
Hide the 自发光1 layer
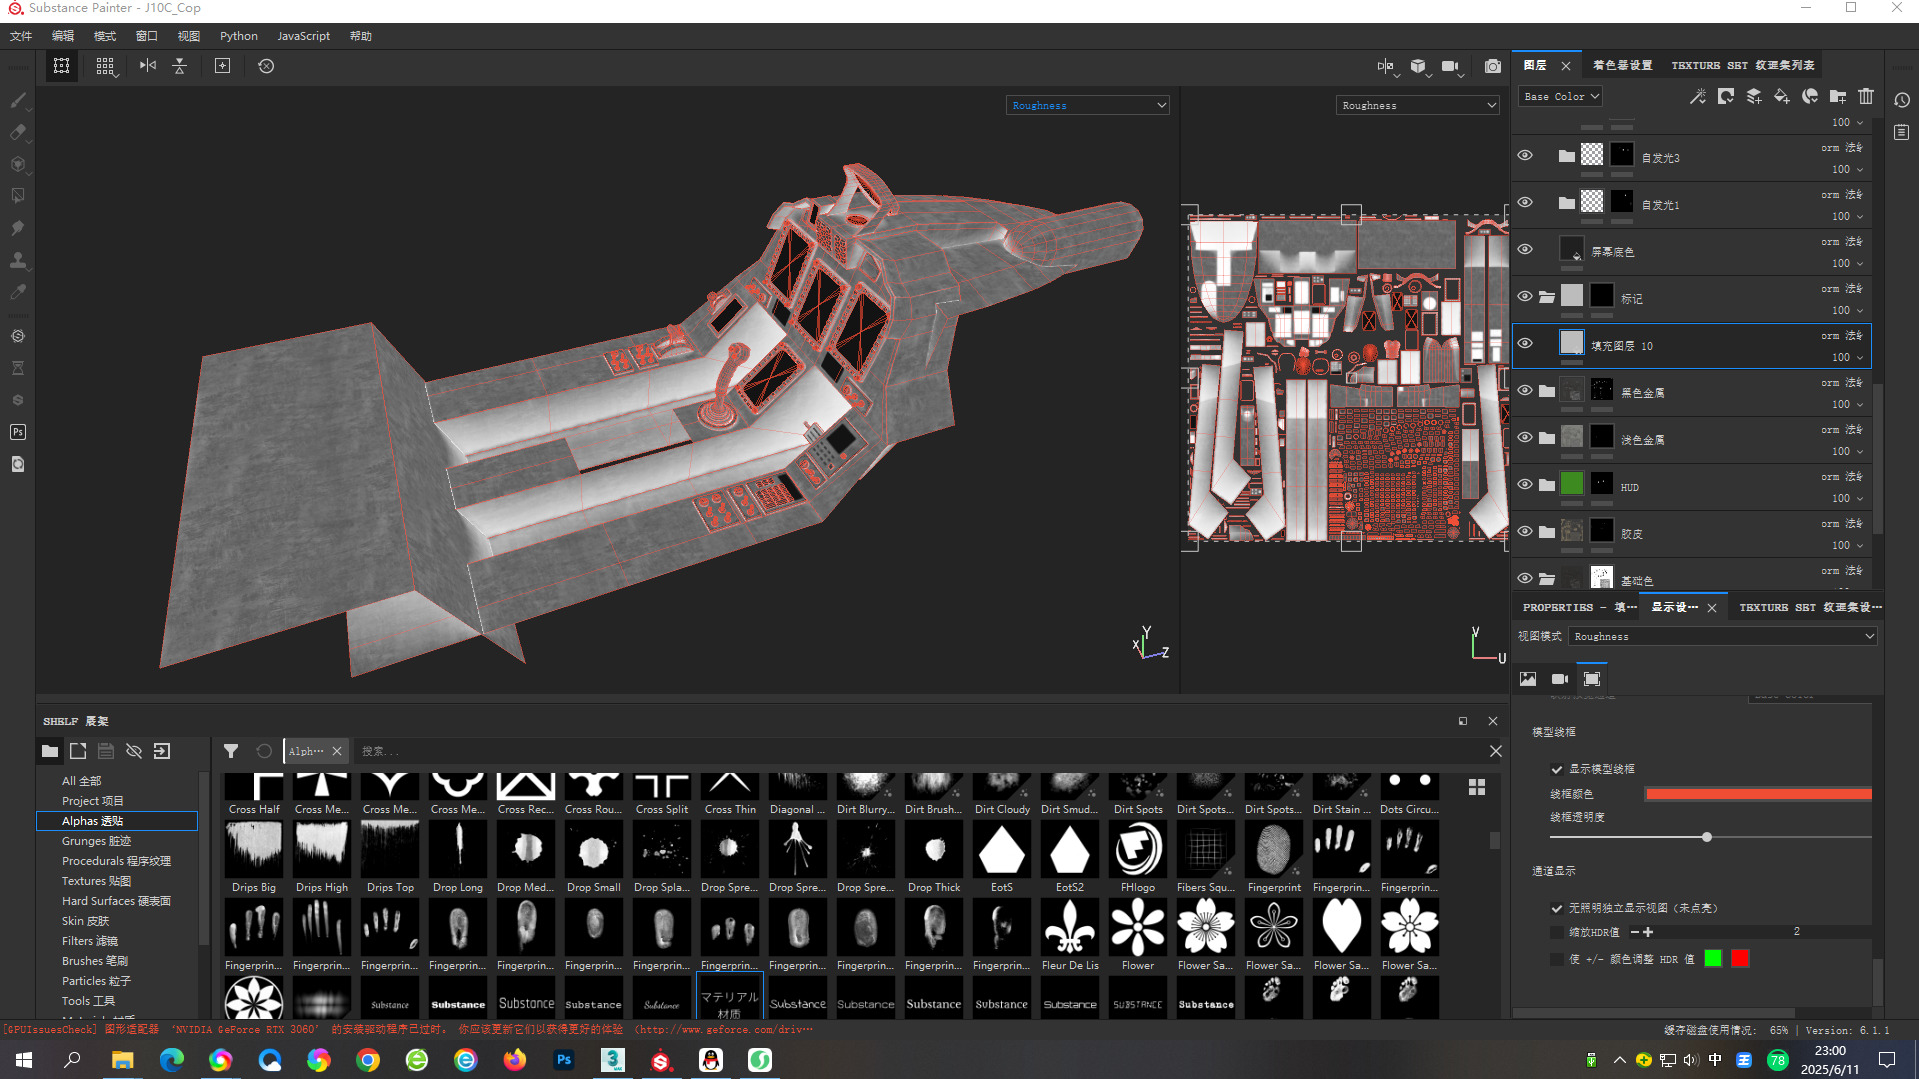(x=1525, y=202)
